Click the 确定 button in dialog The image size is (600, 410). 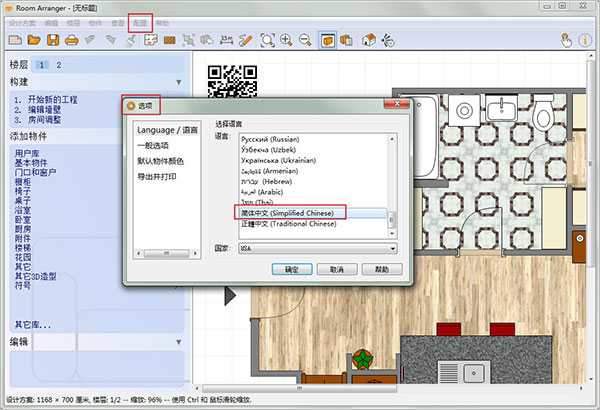[291, 270]
